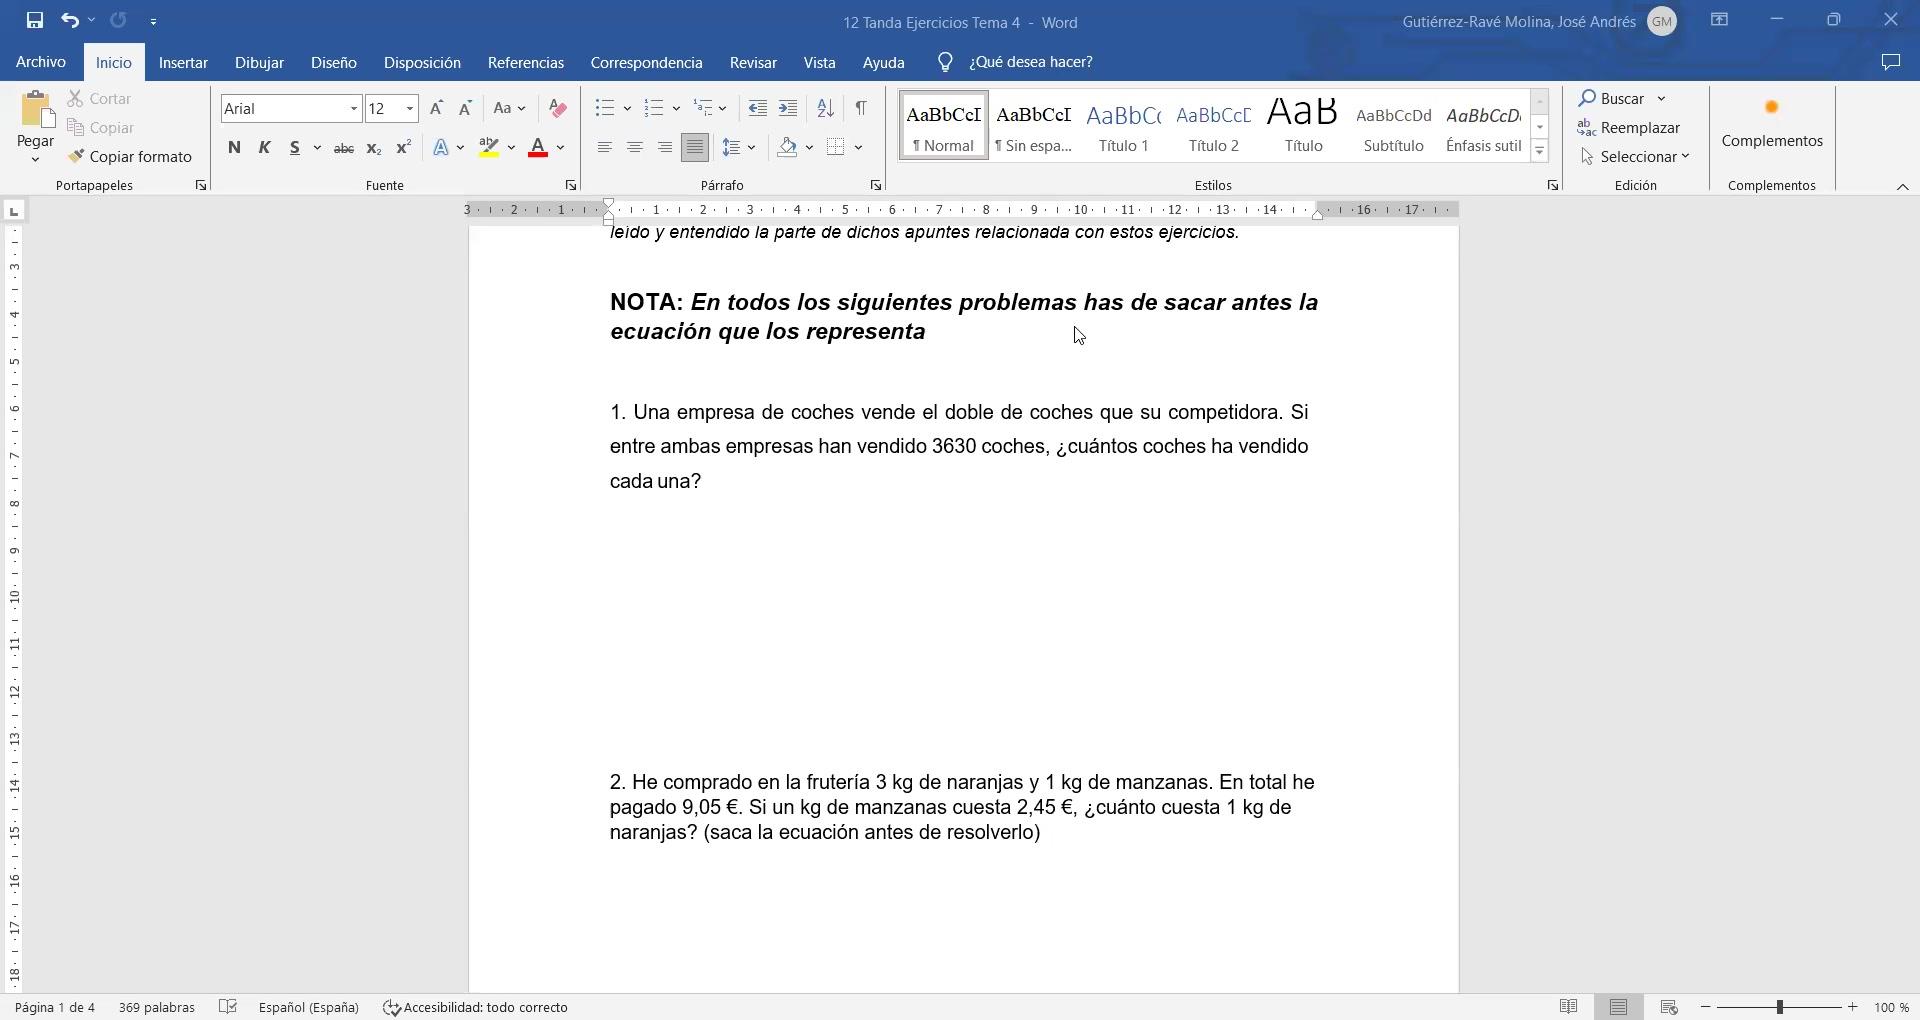The height and width of the screenshot is (1020, 1920).
Task: Toggle show paragraph marks pilcrow
Action: (x=860, y=108)
